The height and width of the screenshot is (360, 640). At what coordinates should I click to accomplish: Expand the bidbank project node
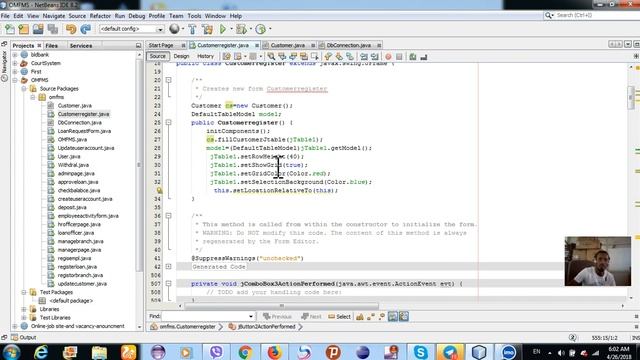[15, 55]
